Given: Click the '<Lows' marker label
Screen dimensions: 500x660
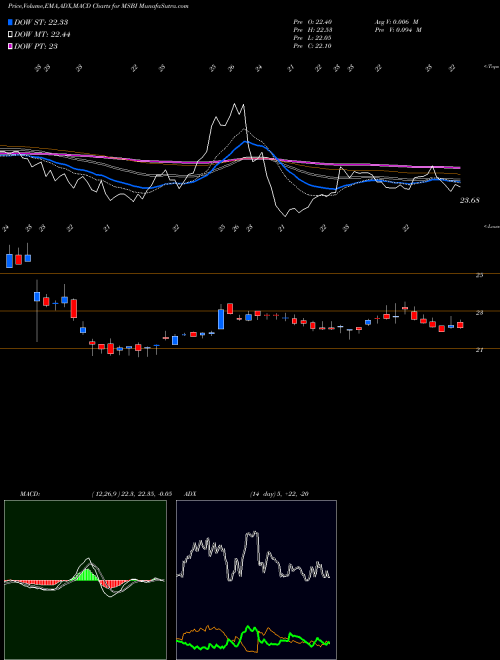Looking at the screenshot, I should pos(491,226).
